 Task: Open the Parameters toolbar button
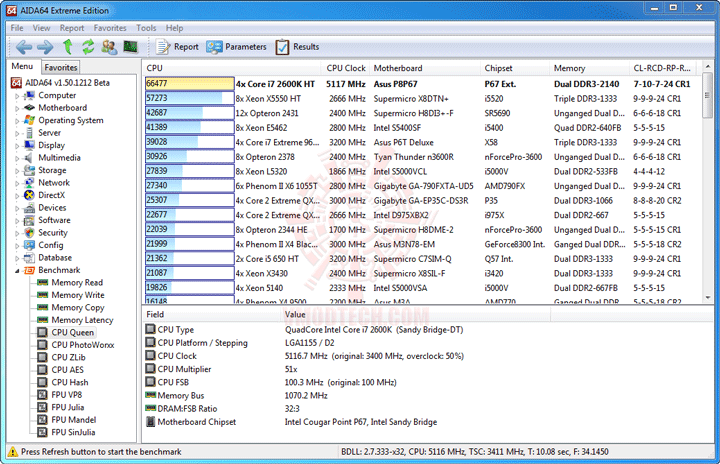pos(236,47)
